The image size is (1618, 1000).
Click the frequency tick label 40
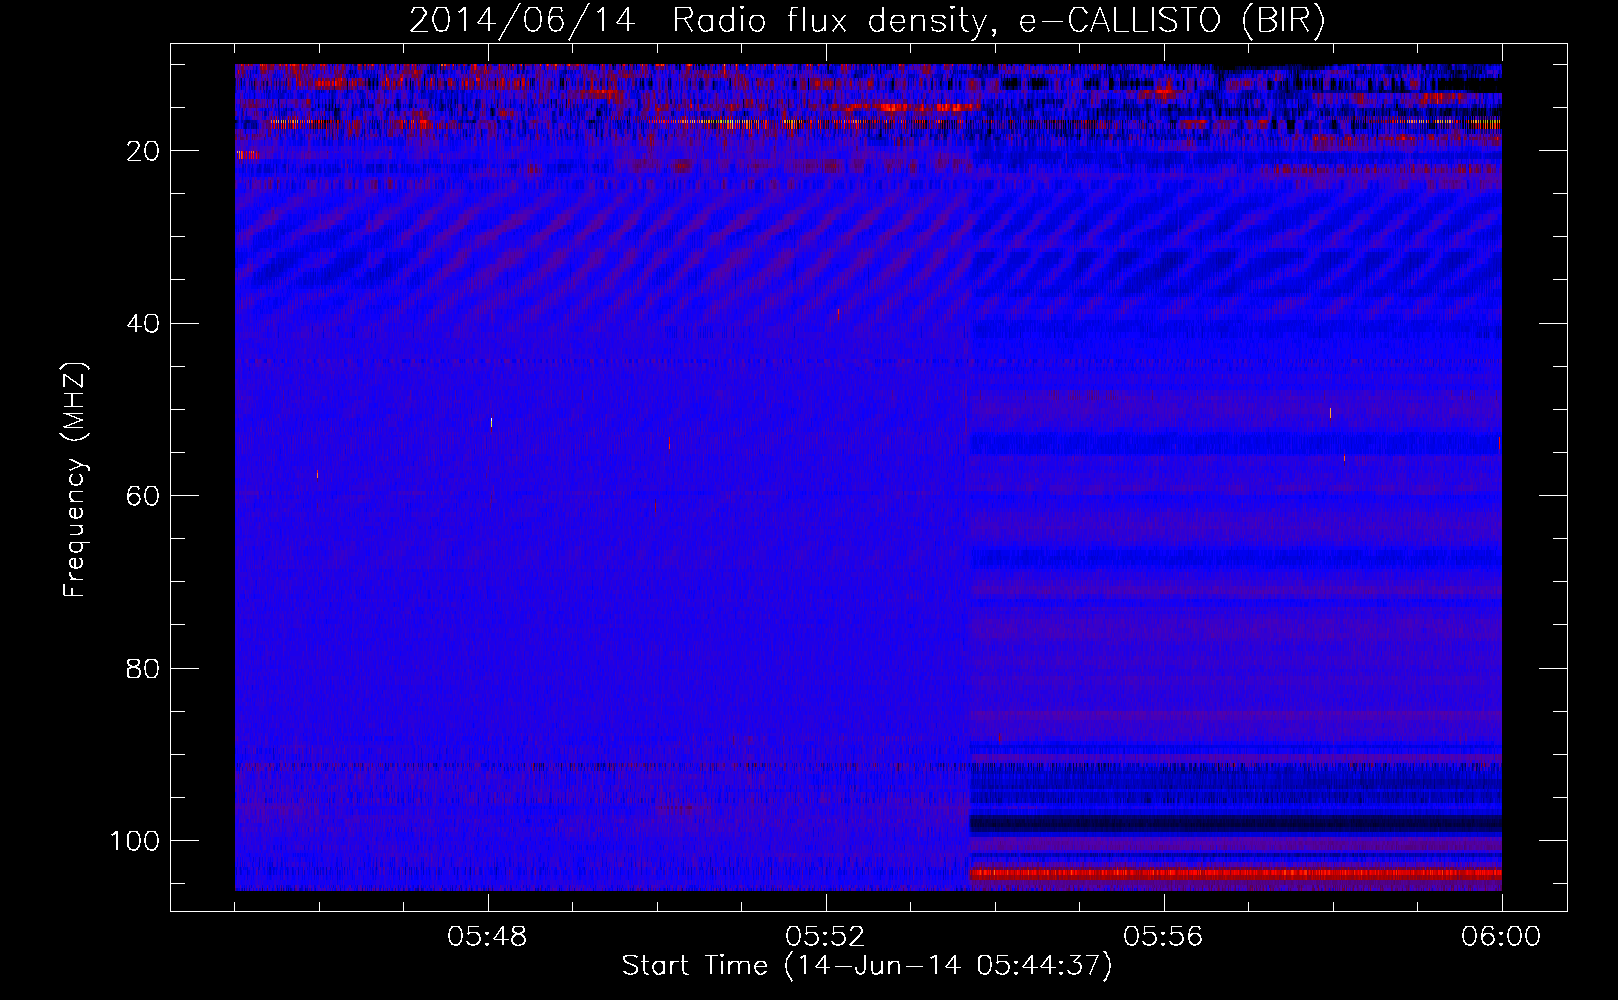[143, 324]
